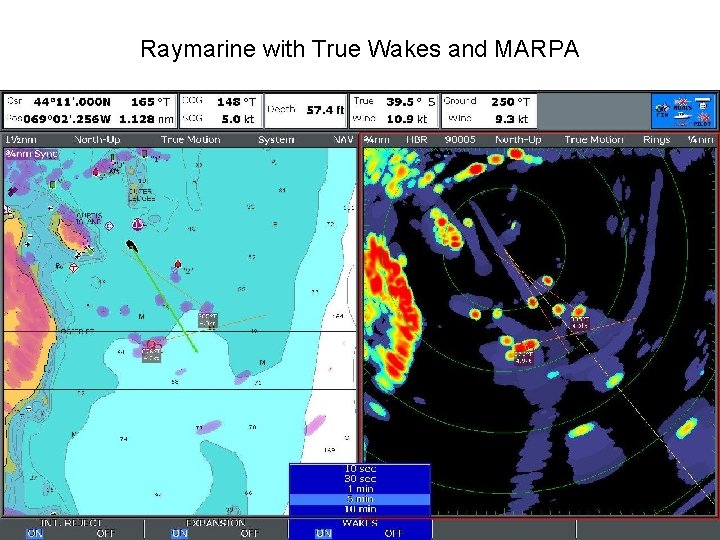The image size is (720, 540).
Task: Click the Ground Wind databar cell
Action: (x=489, y=111)
